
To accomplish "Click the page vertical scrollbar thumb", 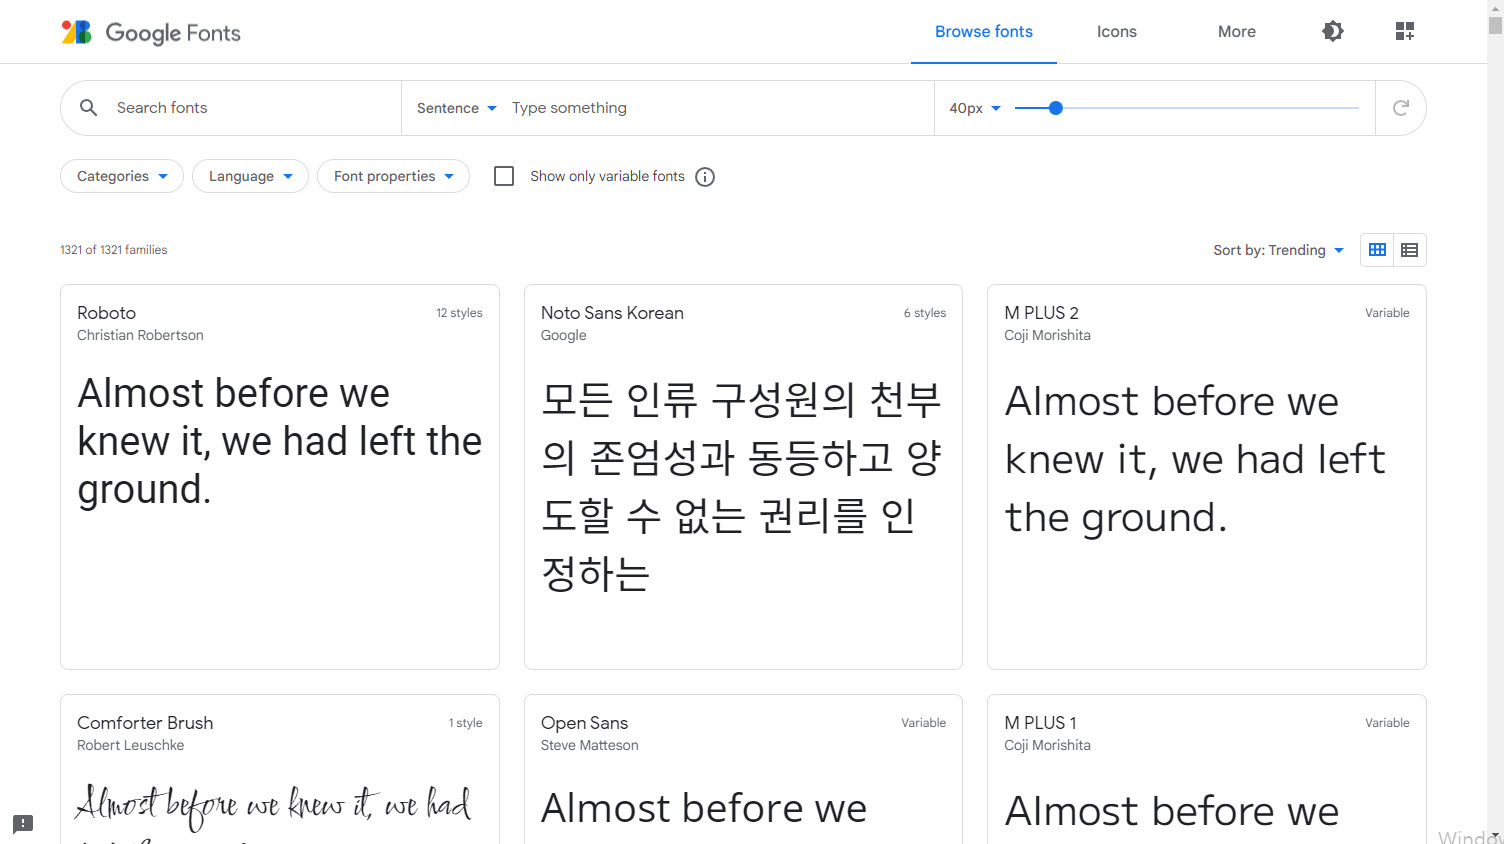I will (1495, 25).
